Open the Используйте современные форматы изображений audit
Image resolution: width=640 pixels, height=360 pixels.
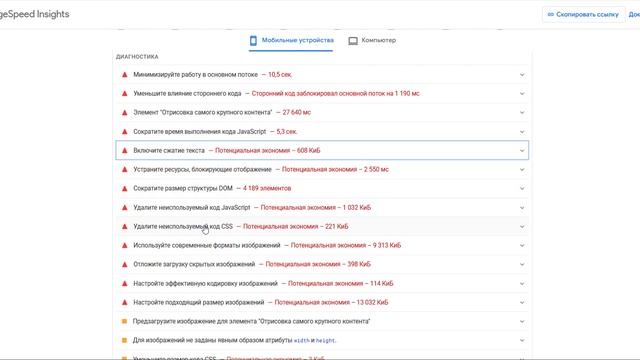pos(322,245)
